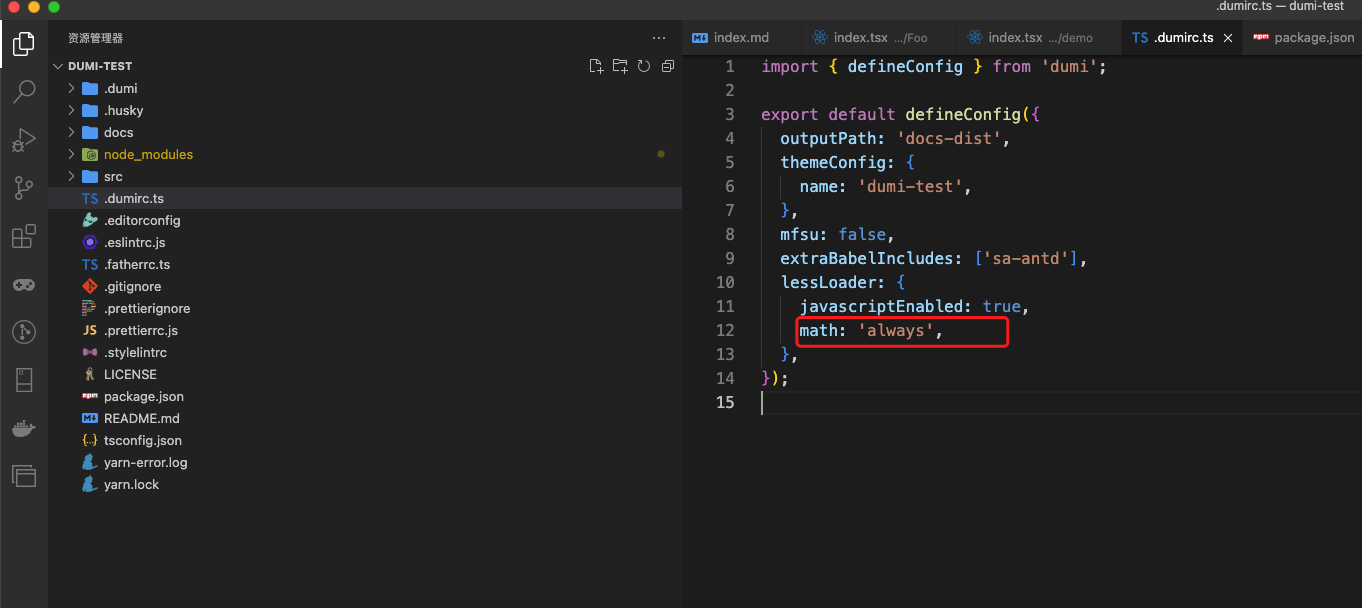Open the Extensions view
1362x608 pixels.
click(23, 235)
